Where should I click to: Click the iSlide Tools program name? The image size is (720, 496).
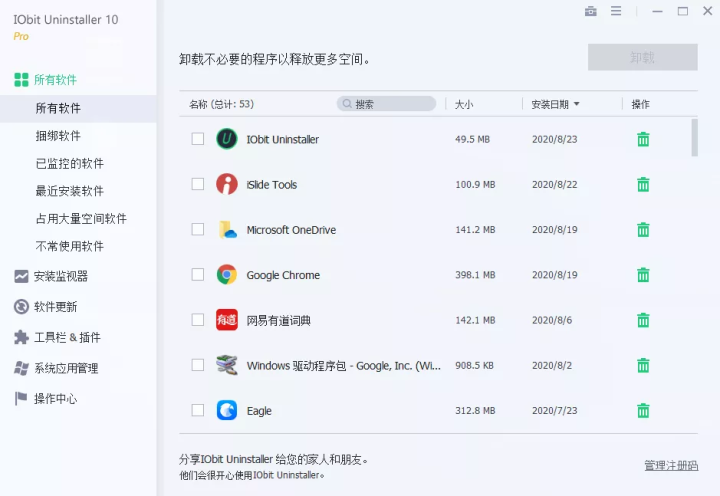[x=271, y=185]
